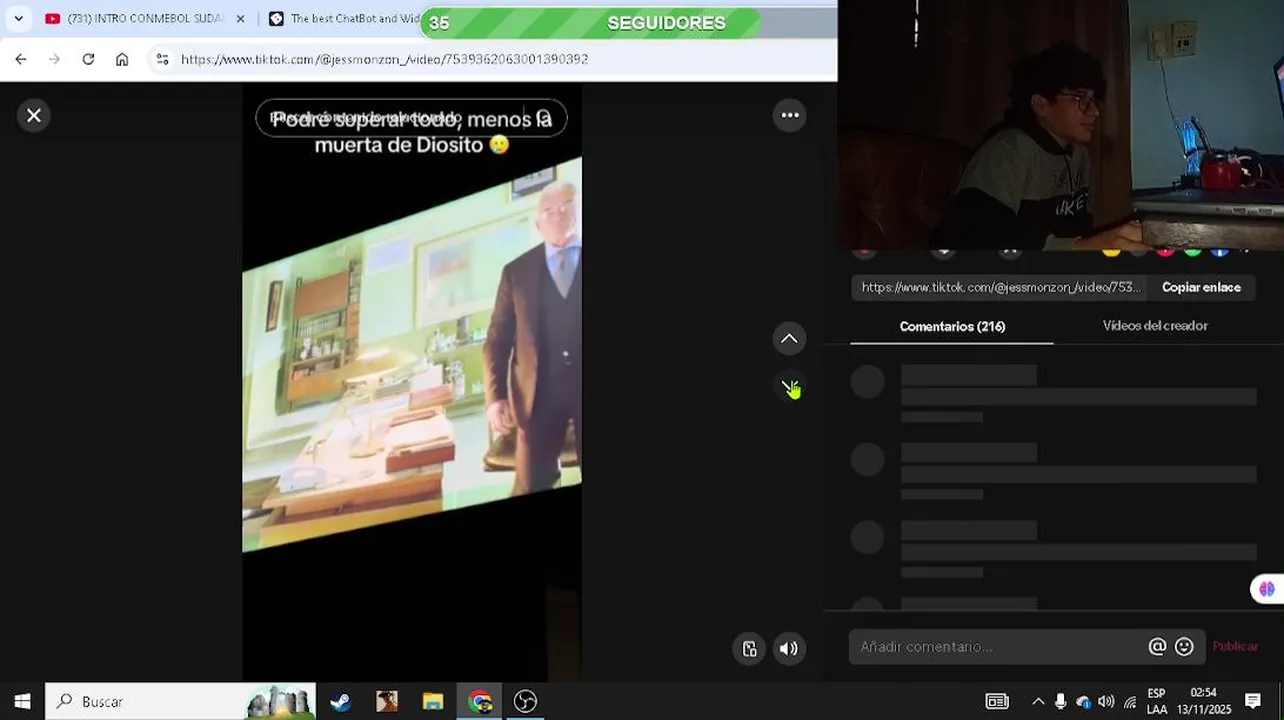This screenshot has height=720, width=1284.
Task: Click the microphone tray icon
Action: (1060, 701)
